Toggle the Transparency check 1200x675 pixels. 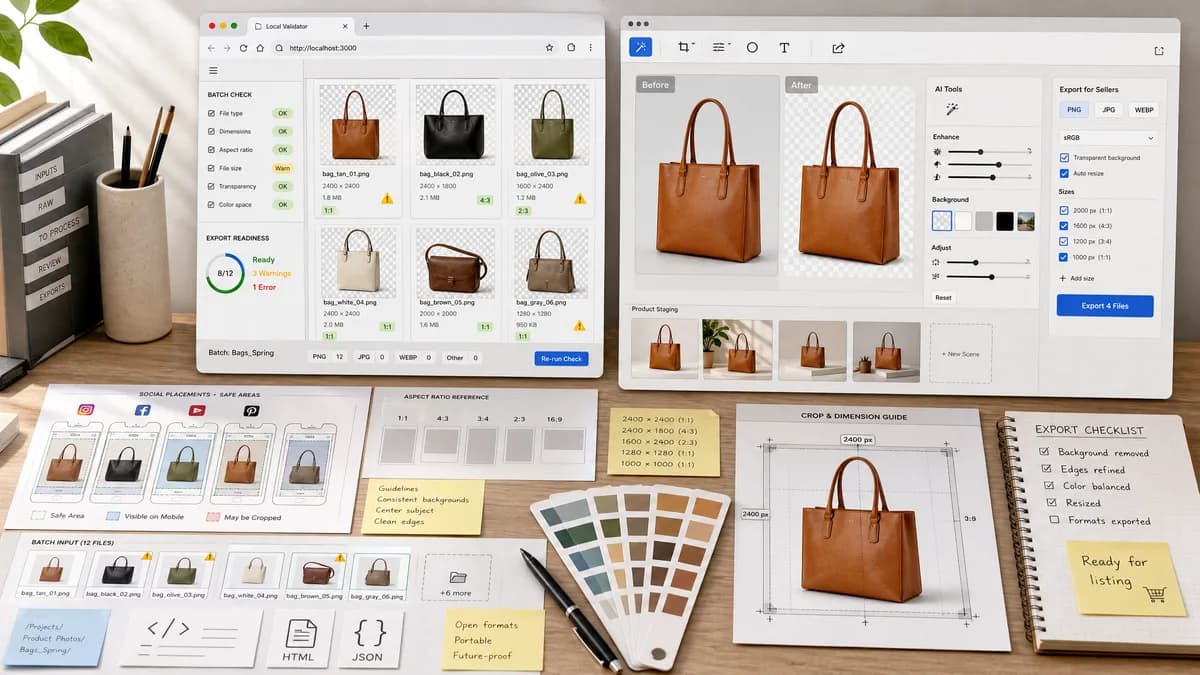[211, 186]
